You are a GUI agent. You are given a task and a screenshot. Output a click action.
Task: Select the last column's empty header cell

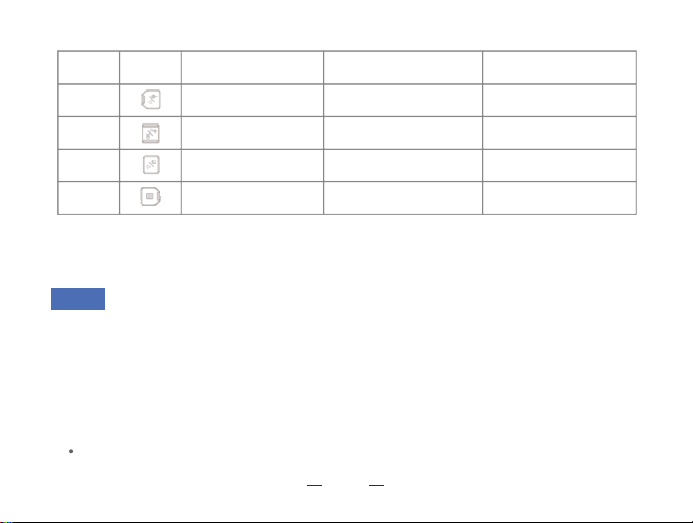[560, 67]
